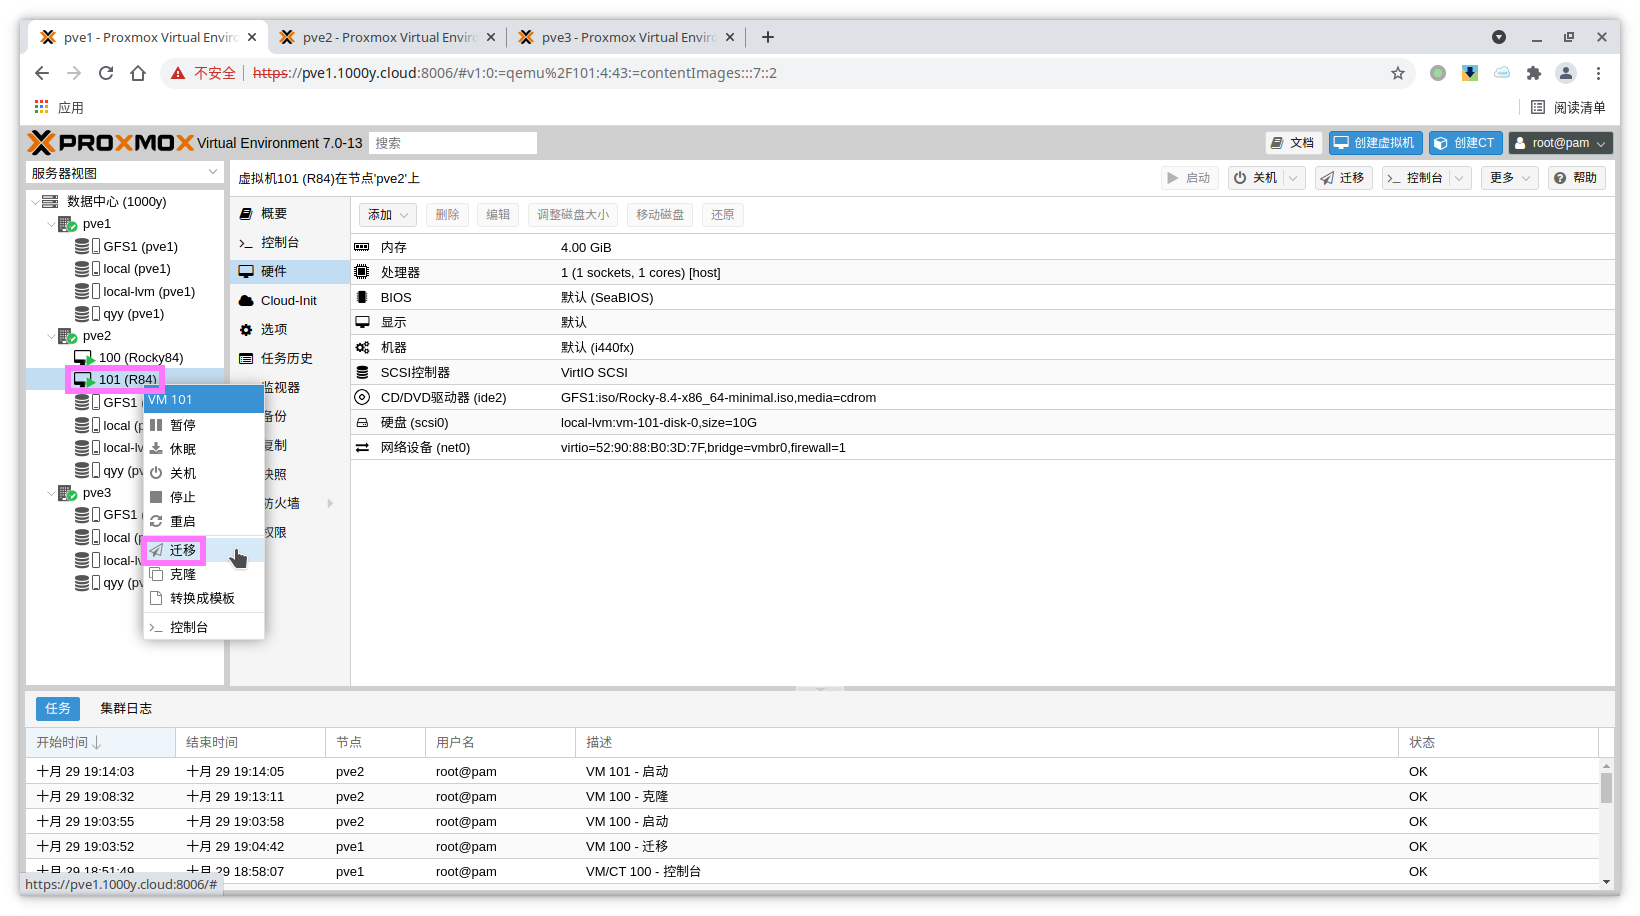This screenshot has width=1640, height=916.
Task: Expand the Add (添加) hardware dropdown
Action: tap(388, 215)
